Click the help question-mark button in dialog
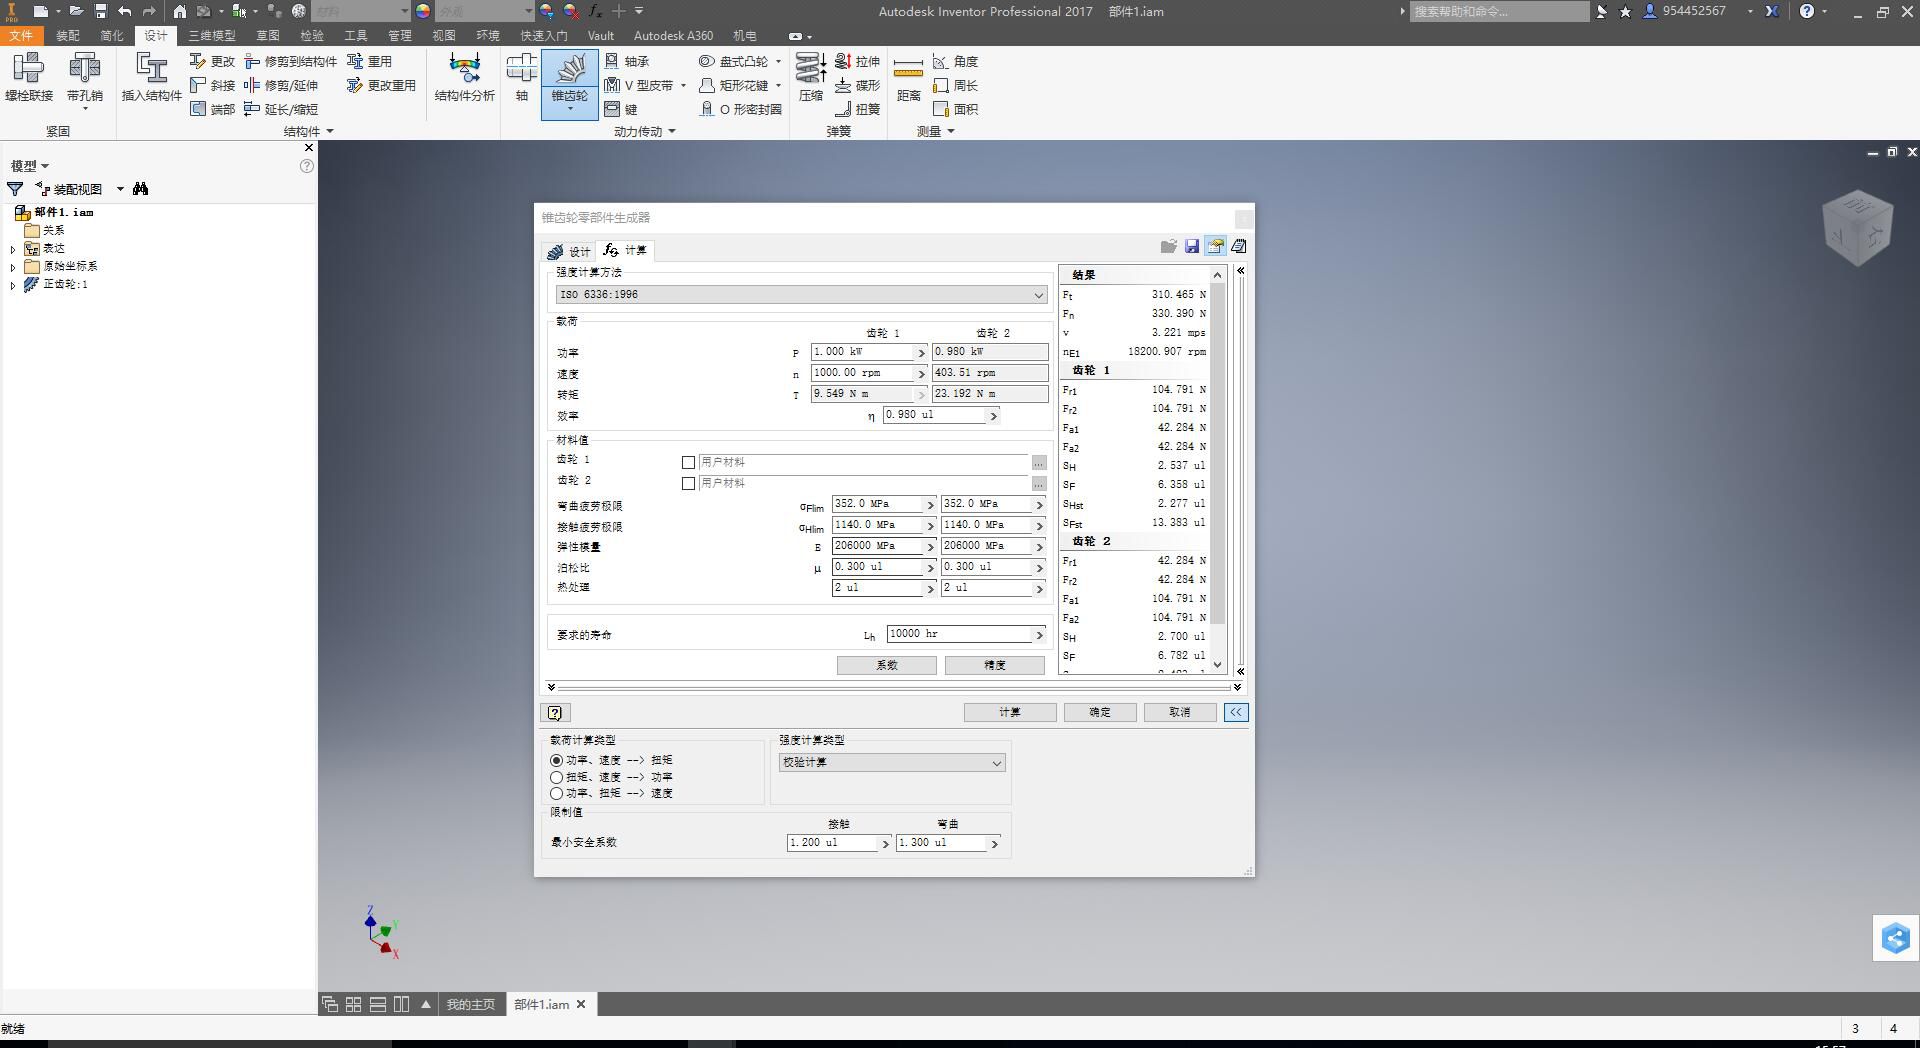Screen dimensions: 1920x1048 coord(555,712)
